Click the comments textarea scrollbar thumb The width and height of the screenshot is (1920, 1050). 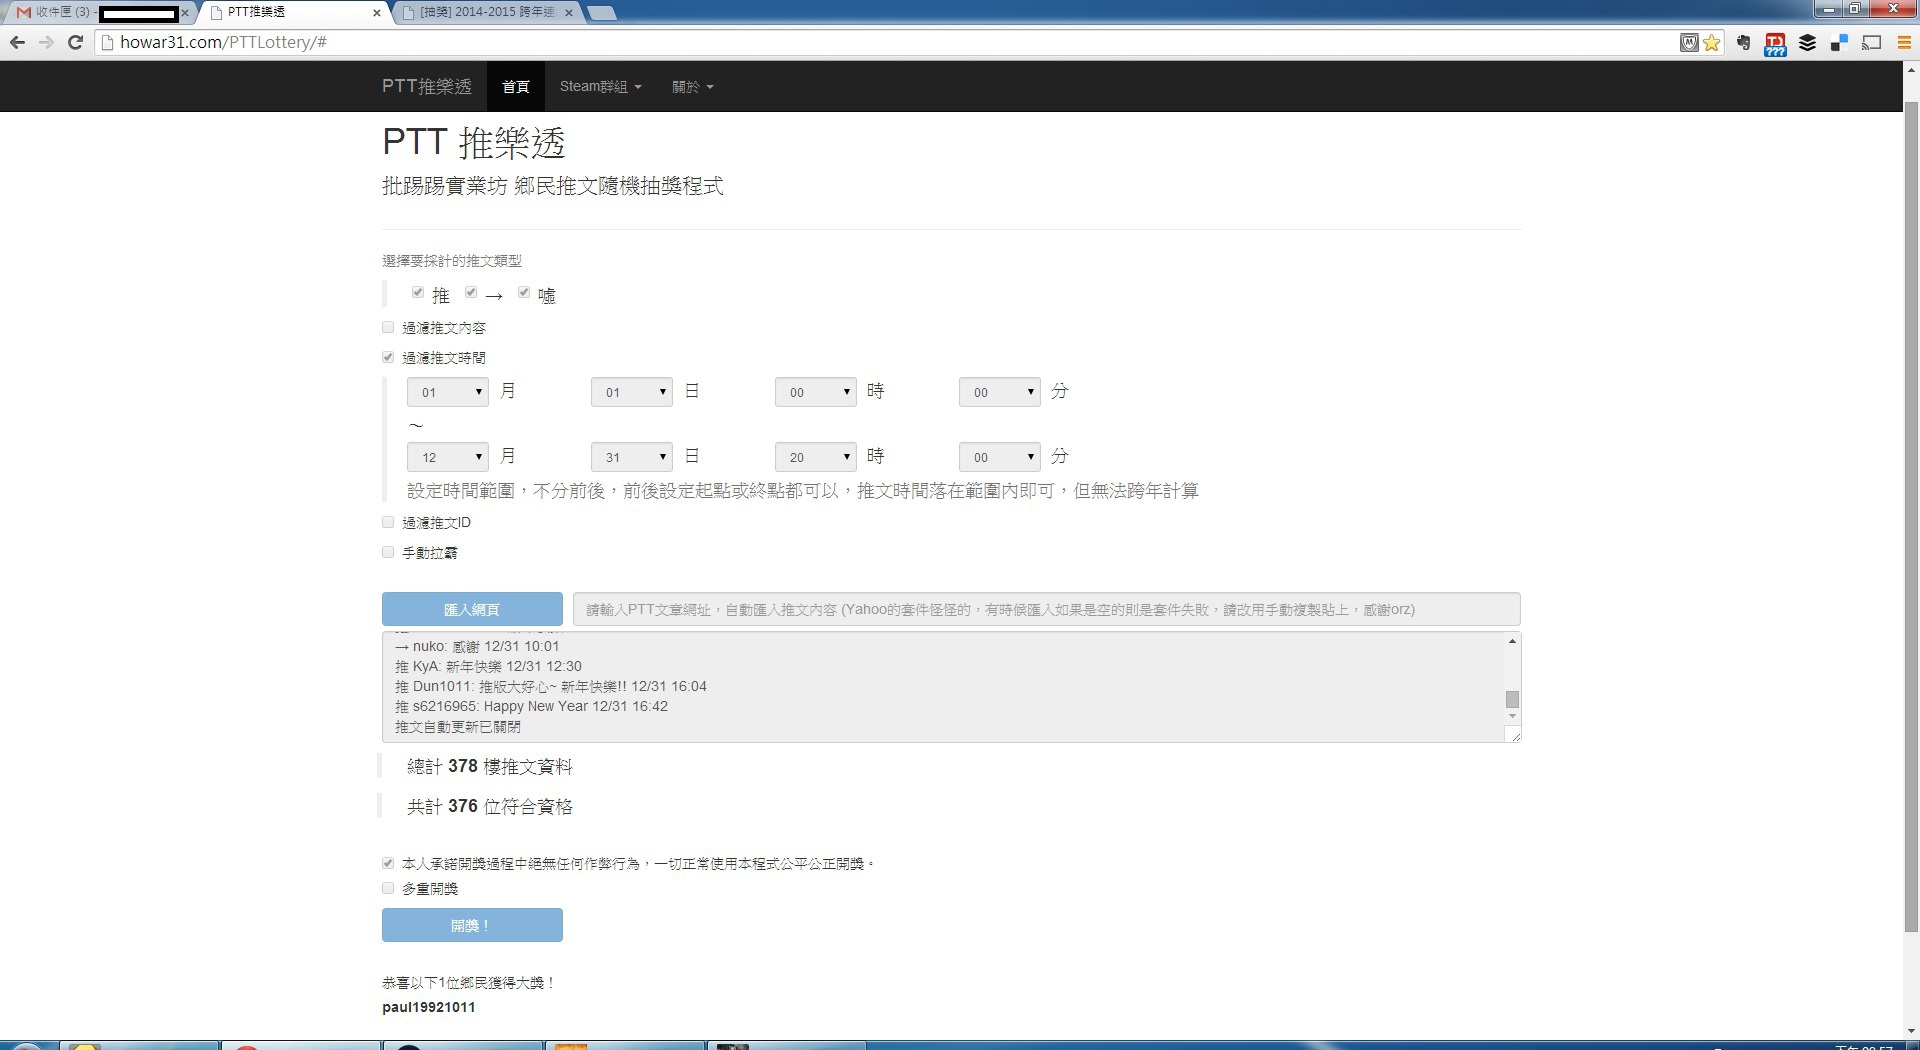(1512, 699)
